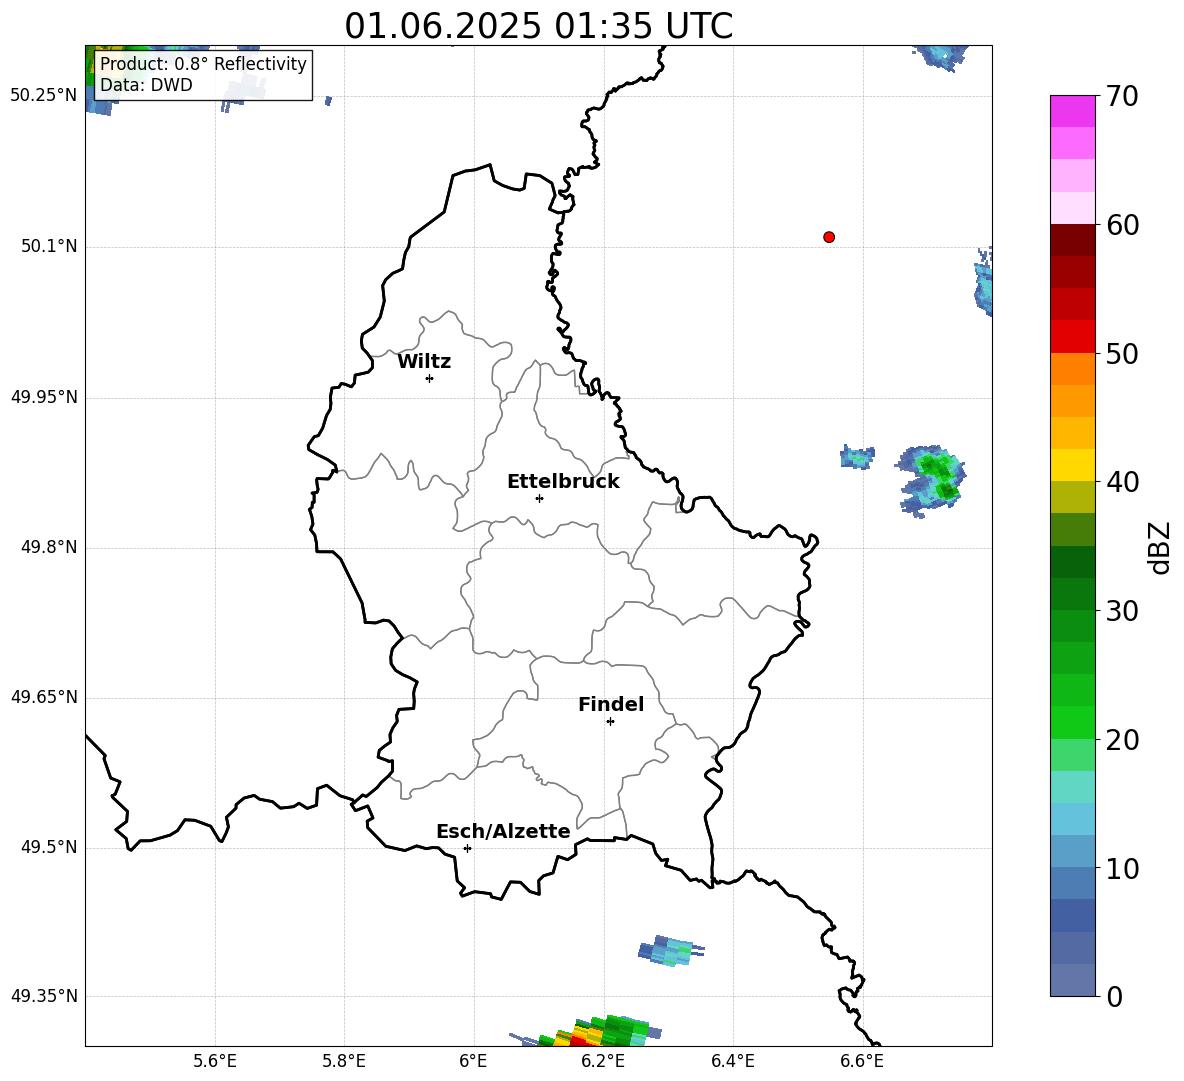Click the 6.4°E longitude label
Image resolution: width=1184 pixels, height=1081 pixels.
point(732,1061)
